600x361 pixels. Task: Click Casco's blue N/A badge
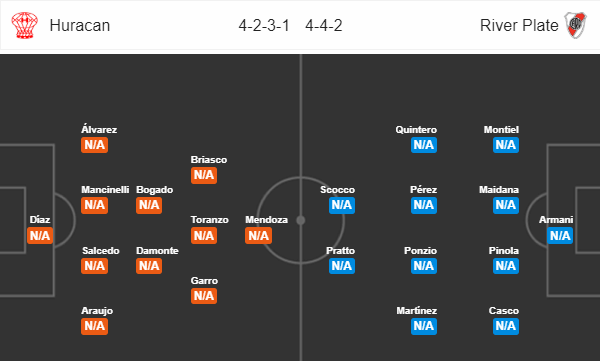[x=505, y=326]
